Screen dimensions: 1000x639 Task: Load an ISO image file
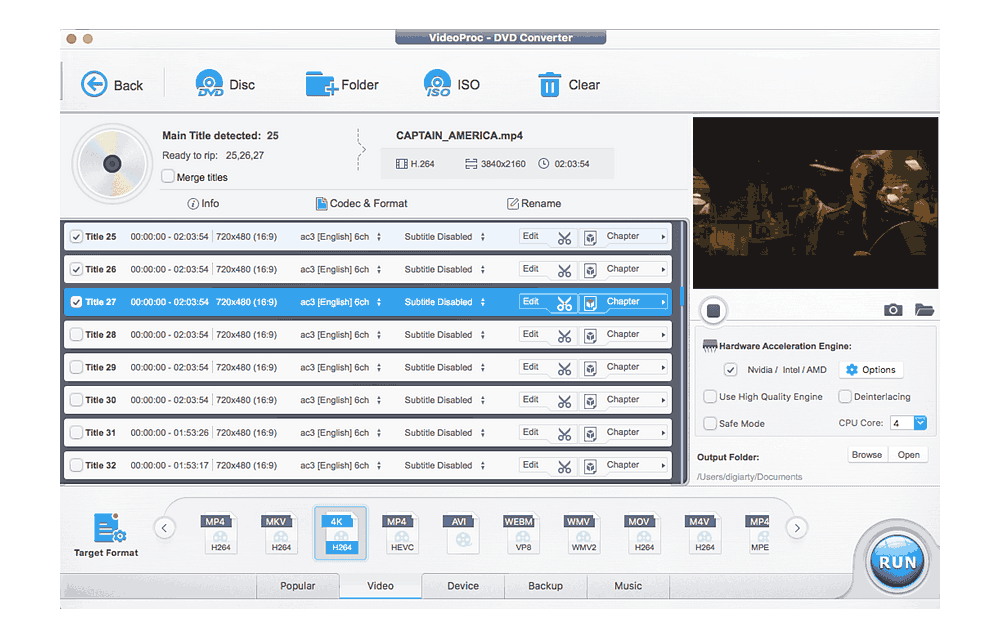click(x=452, y=84)
